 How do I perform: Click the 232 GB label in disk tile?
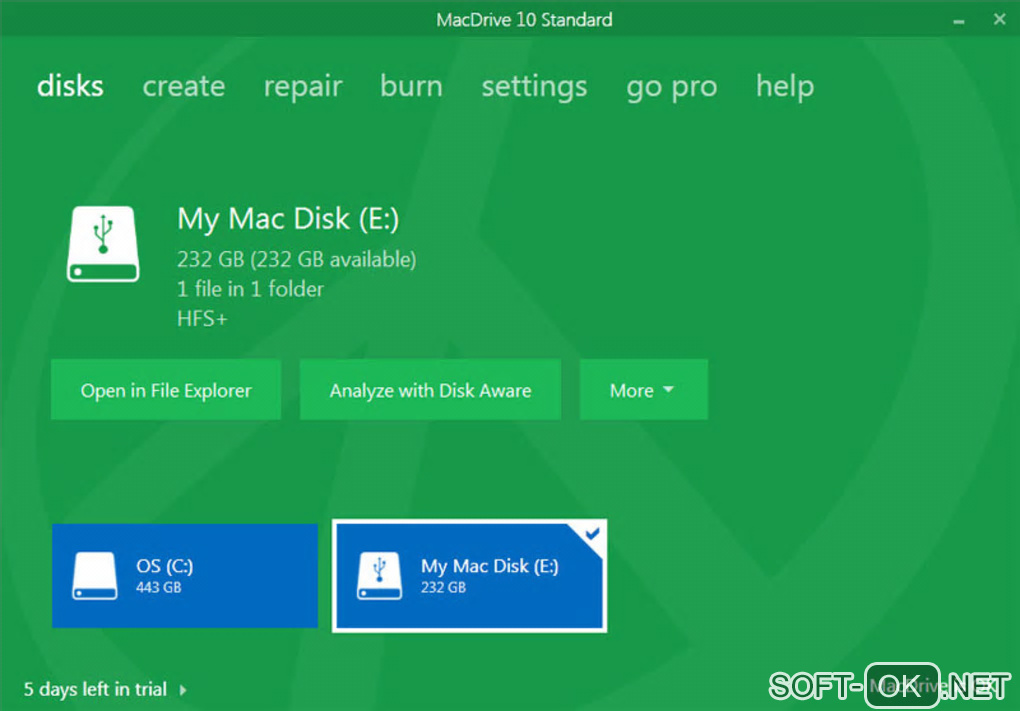click(444, 587)
